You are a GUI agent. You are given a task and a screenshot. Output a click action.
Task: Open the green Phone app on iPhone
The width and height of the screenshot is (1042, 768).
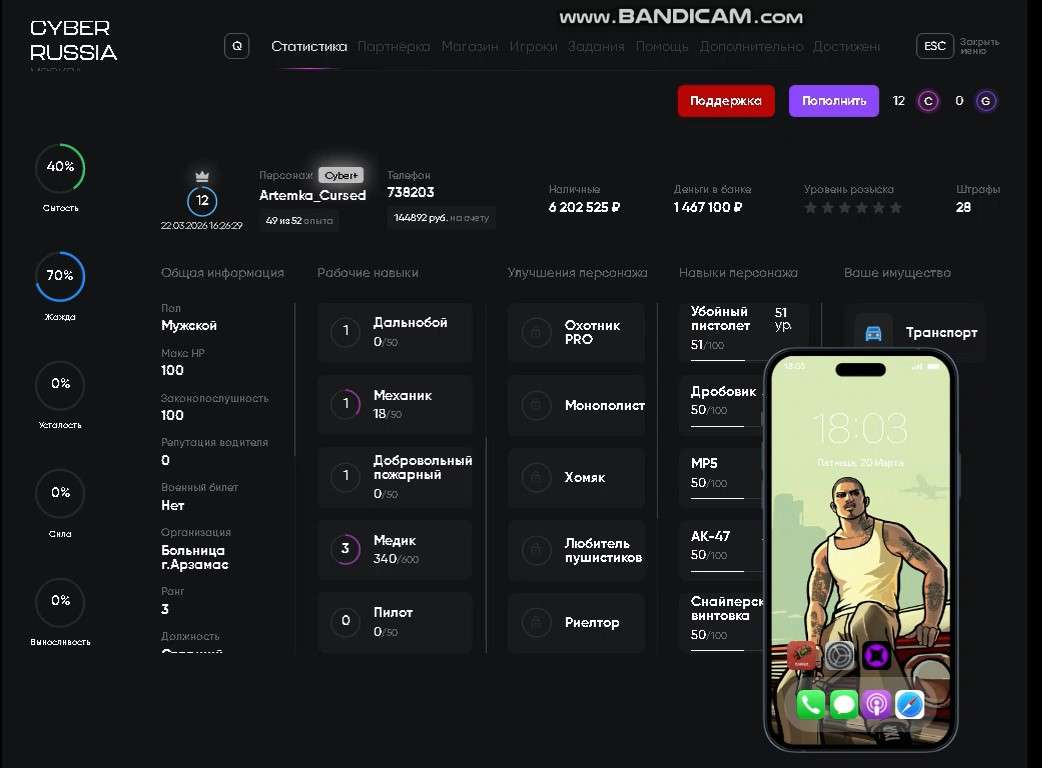[810, 705]
